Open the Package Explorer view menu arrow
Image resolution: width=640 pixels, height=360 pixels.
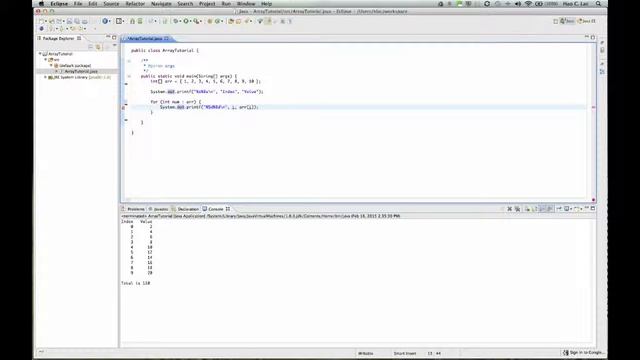[115, 46]
